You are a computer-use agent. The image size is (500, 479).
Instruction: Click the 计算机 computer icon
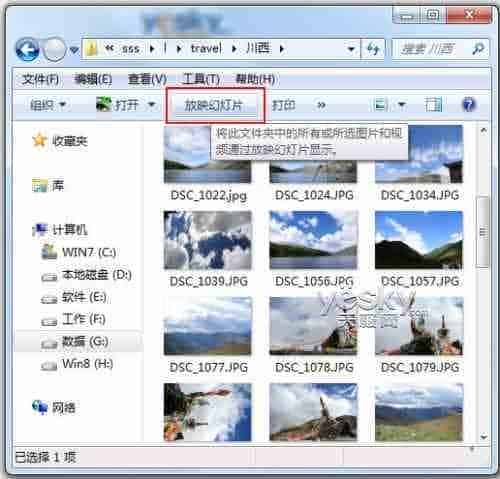coord(40,229)
